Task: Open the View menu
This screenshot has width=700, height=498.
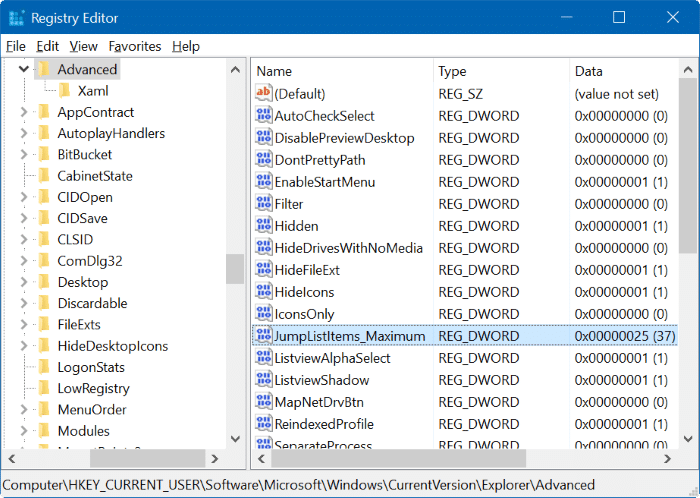Action: coord(83,46)
